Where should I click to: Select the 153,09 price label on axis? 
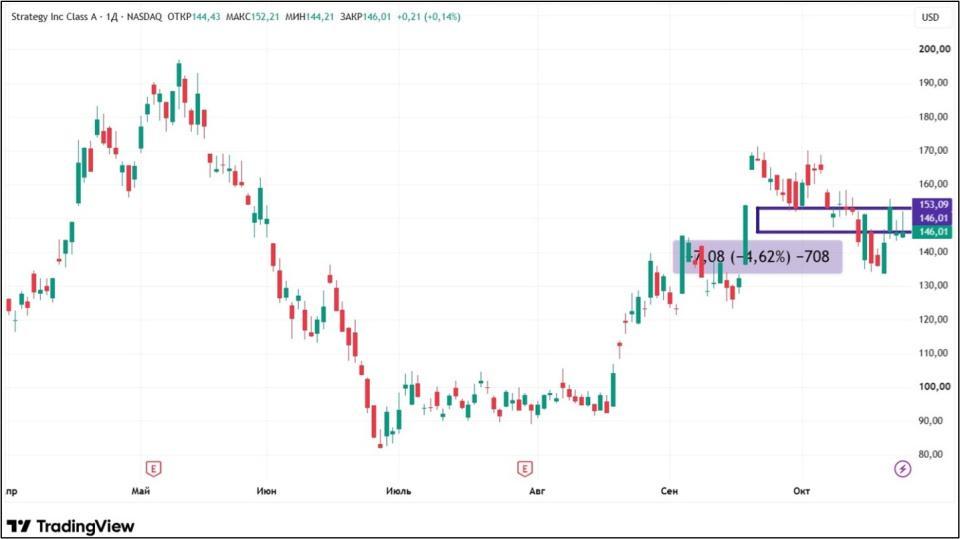932,205
